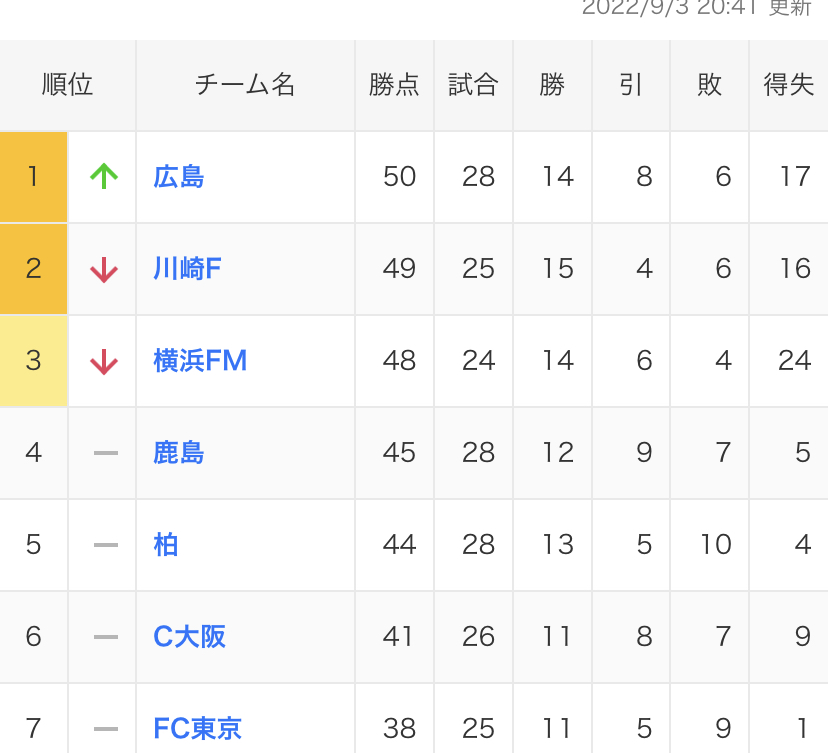
Task: Open the 川崎F team page
Action: (x=187, y=269)
